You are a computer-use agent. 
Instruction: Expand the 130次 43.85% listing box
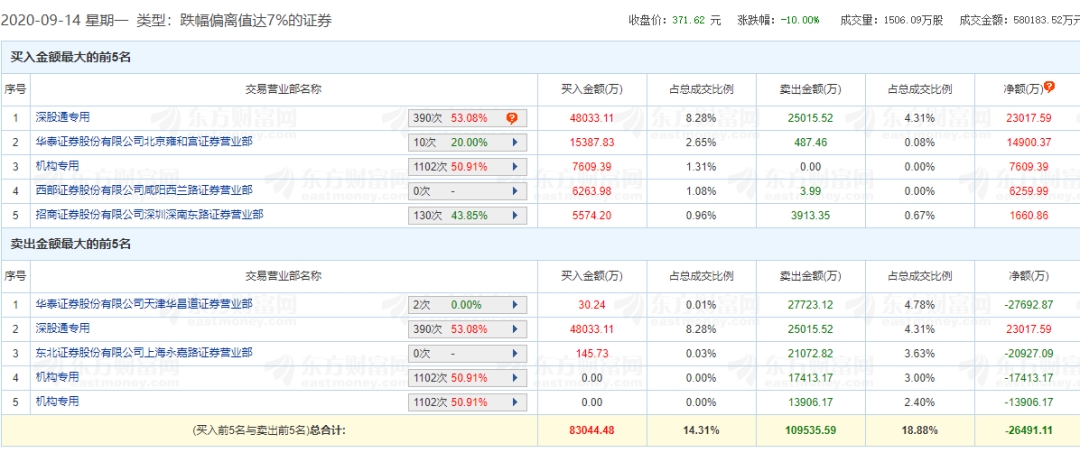(467, 215)
